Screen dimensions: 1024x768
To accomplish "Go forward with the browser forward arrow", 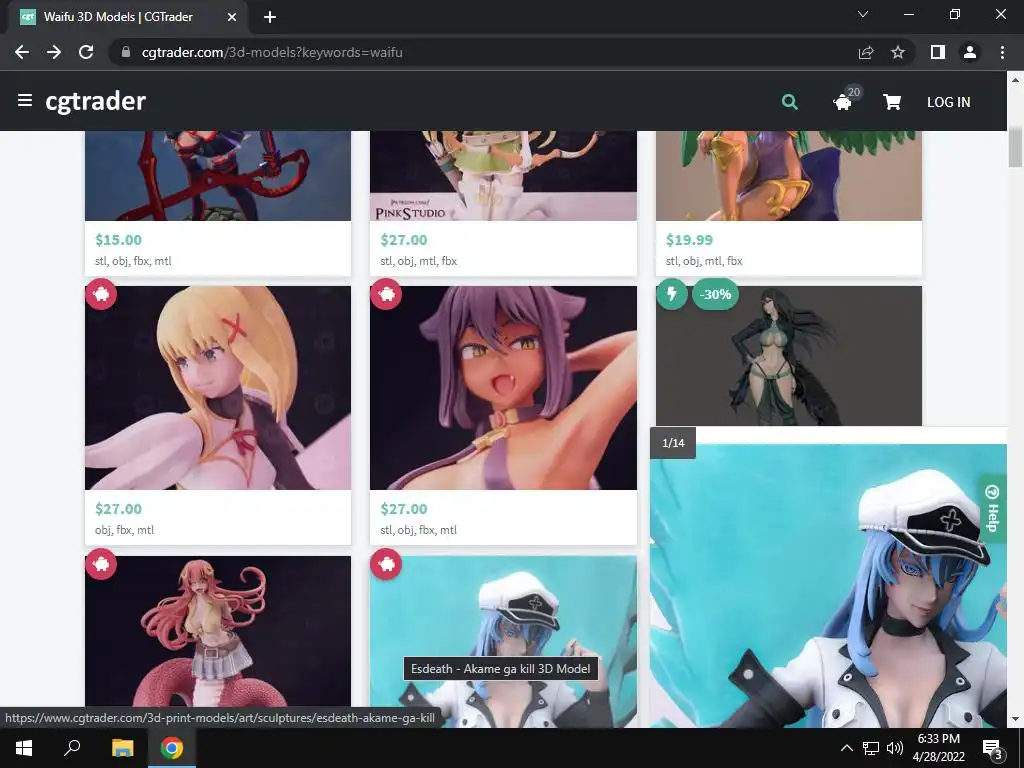I will pyautogui.click(x=54, y=52).
